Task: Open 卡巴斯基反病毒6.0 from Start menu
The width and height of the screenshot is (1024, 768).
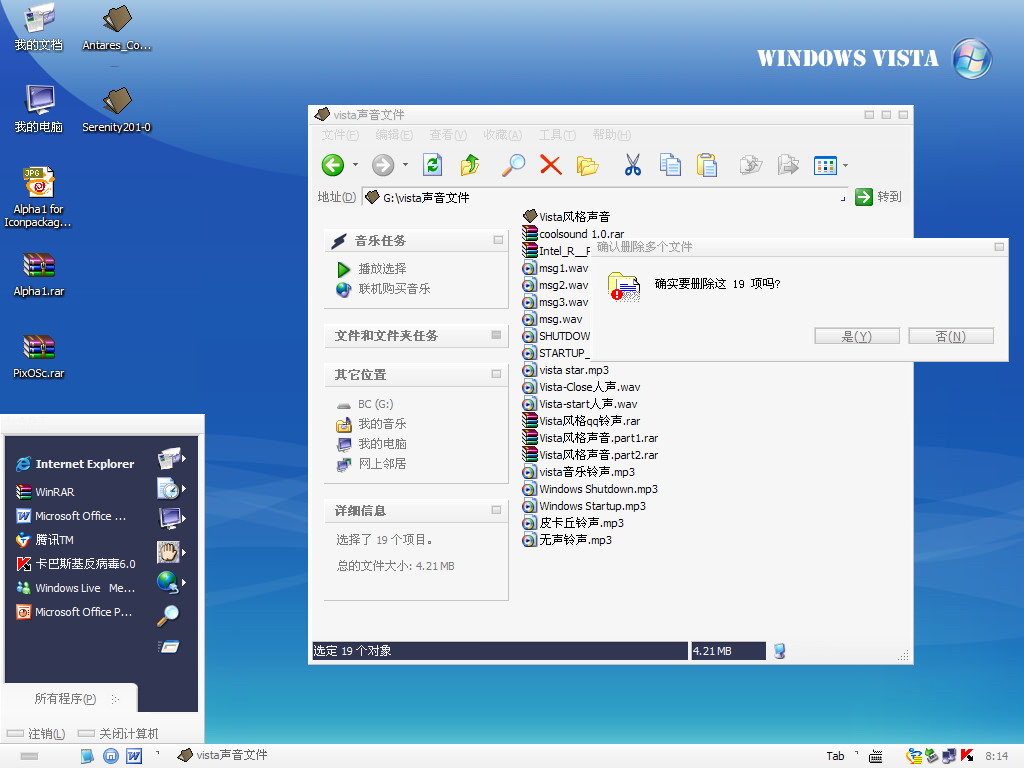Action: pos(75,564)
